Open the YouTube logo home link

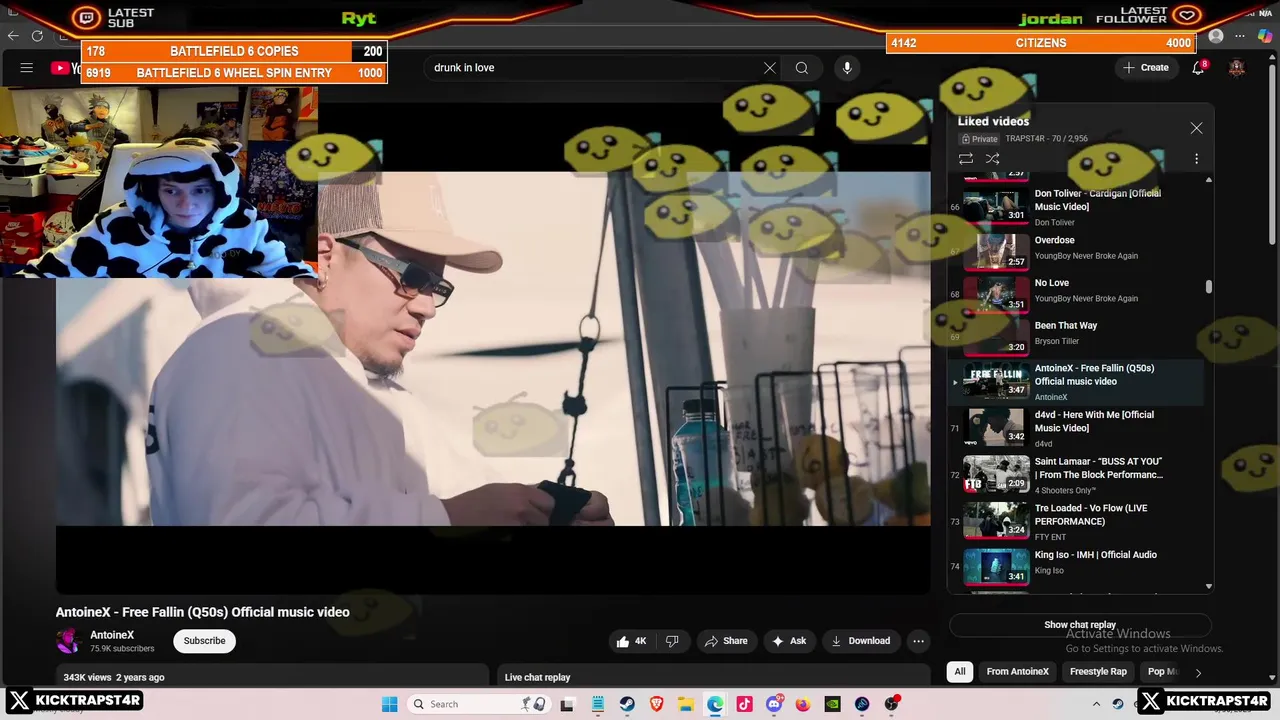66,68
